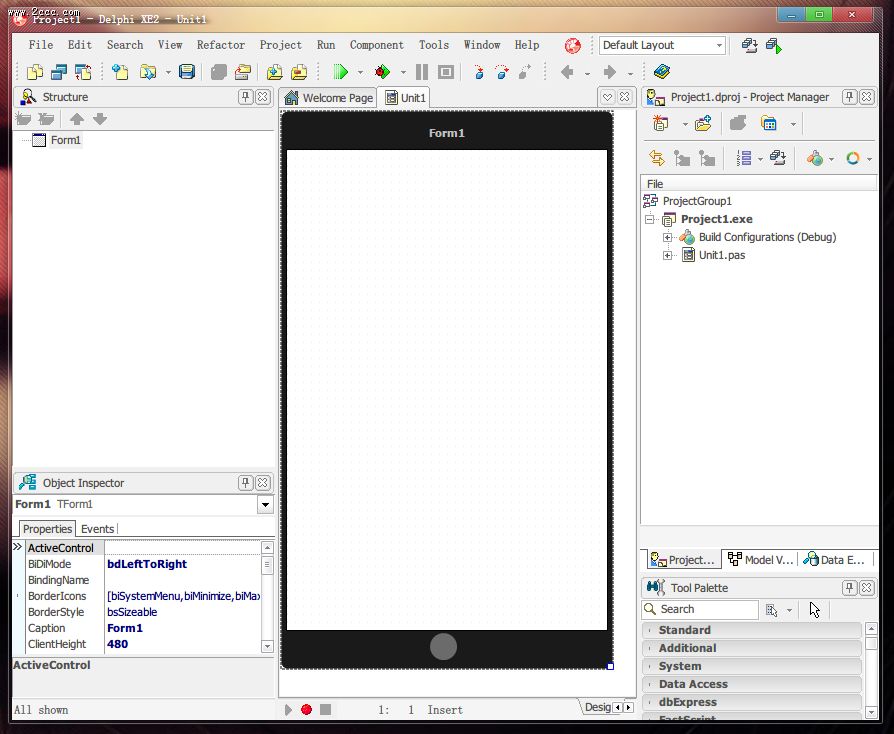The image size is (894, 734).
Task: Pin the Tool Palette panel
Action: (850, 587)
